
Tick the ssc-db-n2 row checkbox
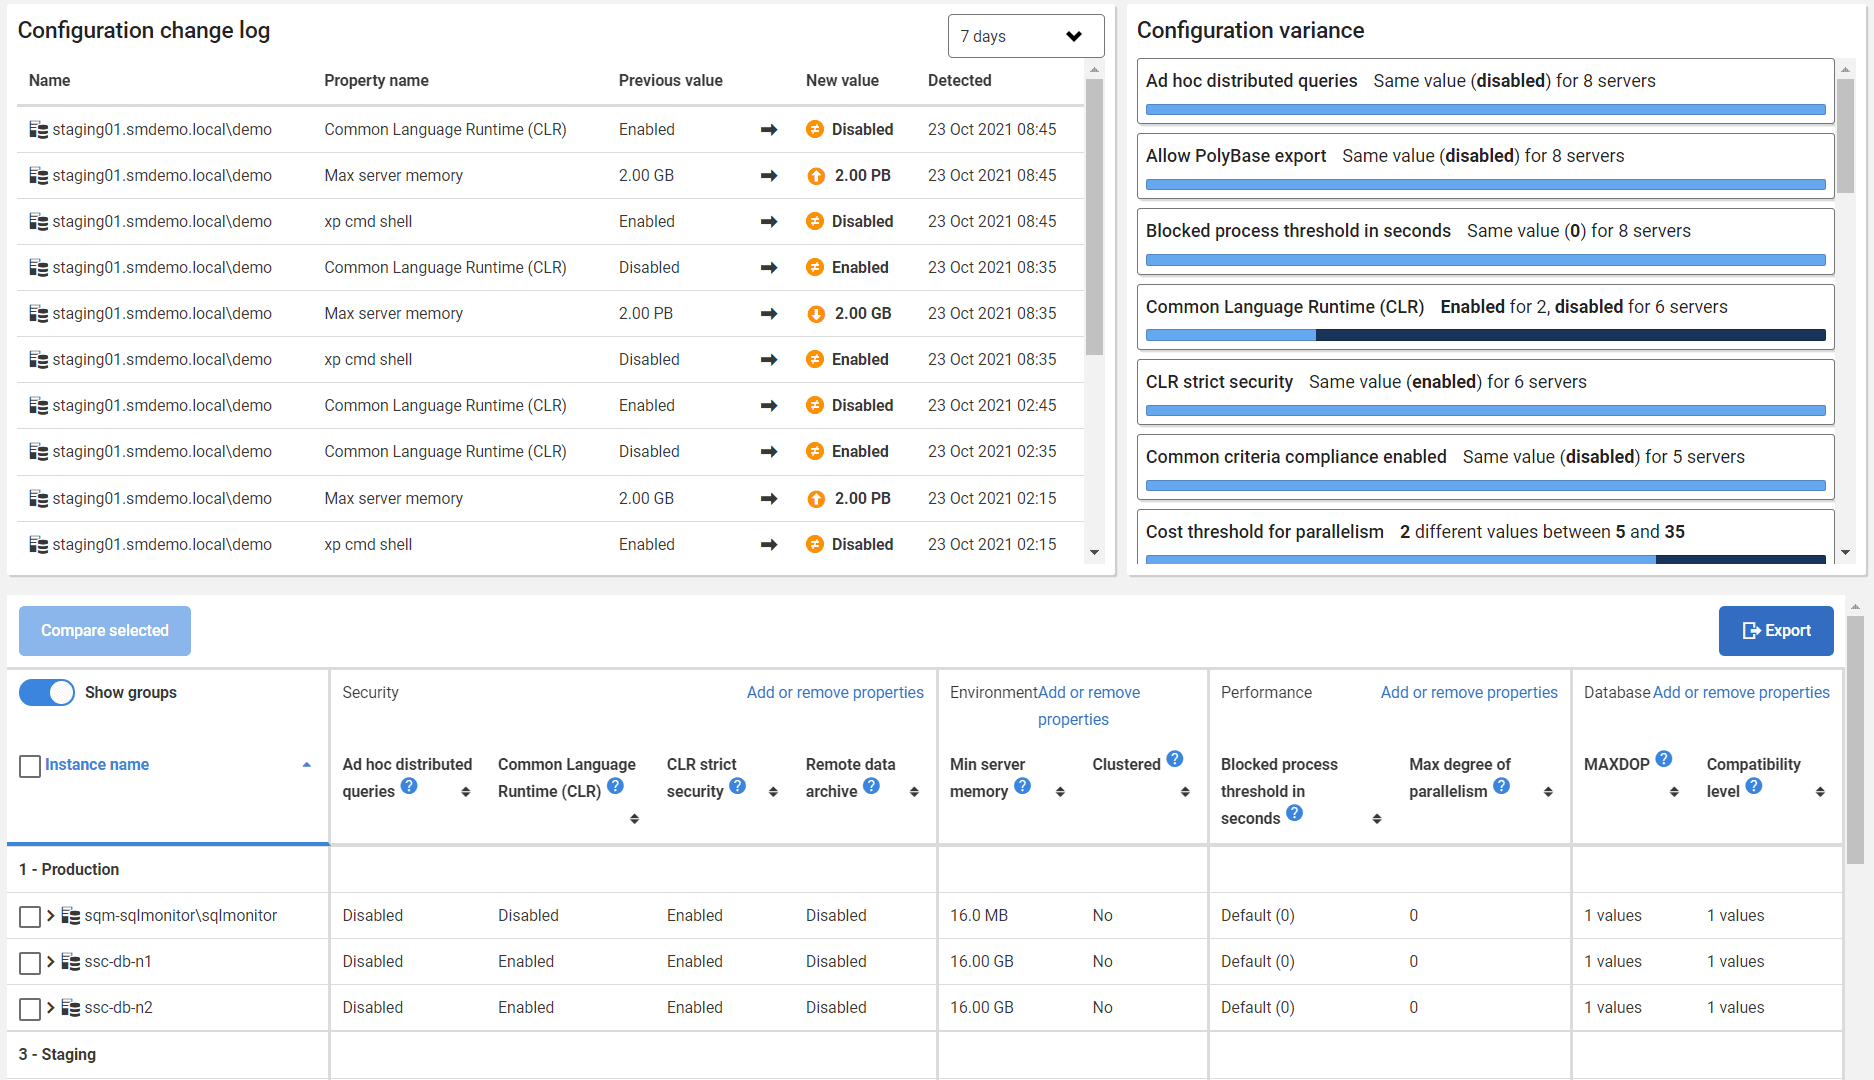(x=30, y=1009)
